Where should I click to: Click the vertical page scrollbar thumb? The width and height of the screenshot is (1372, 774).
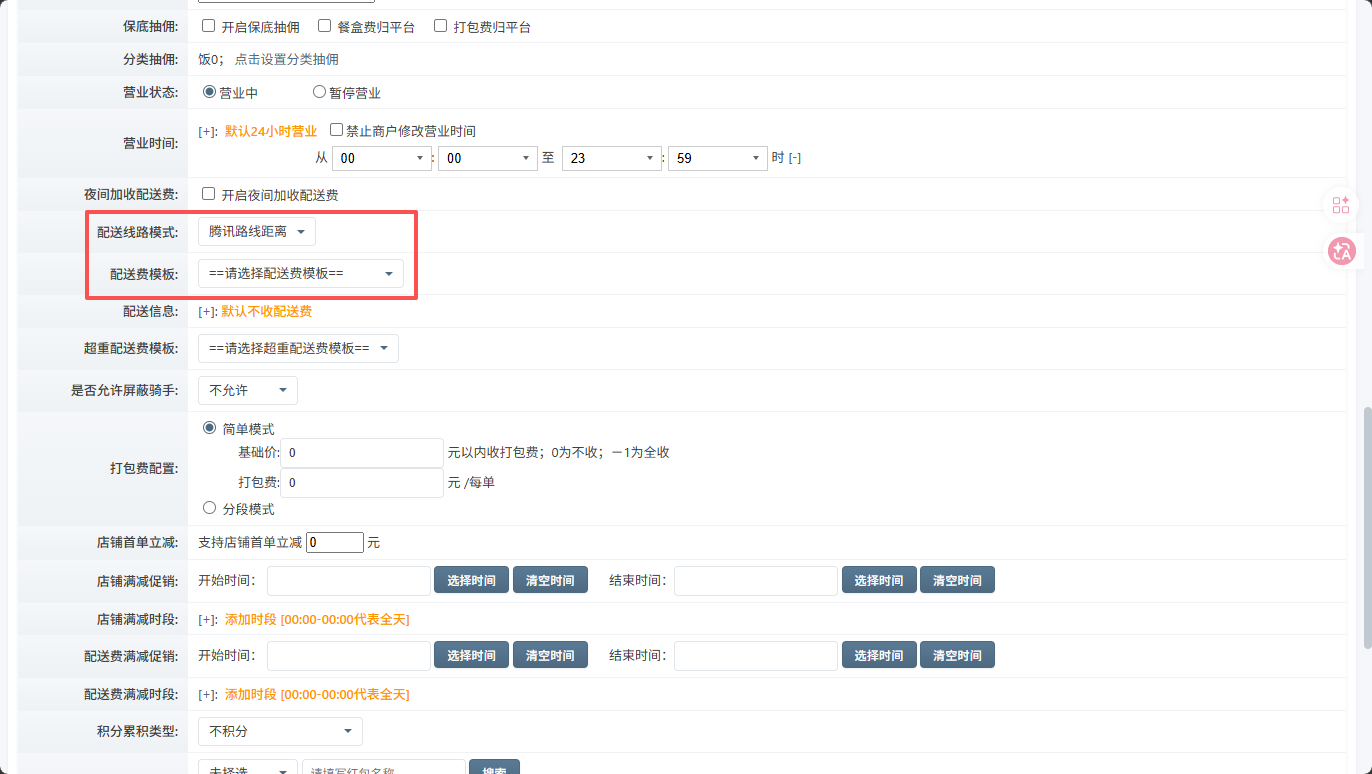pos(1365,528)
